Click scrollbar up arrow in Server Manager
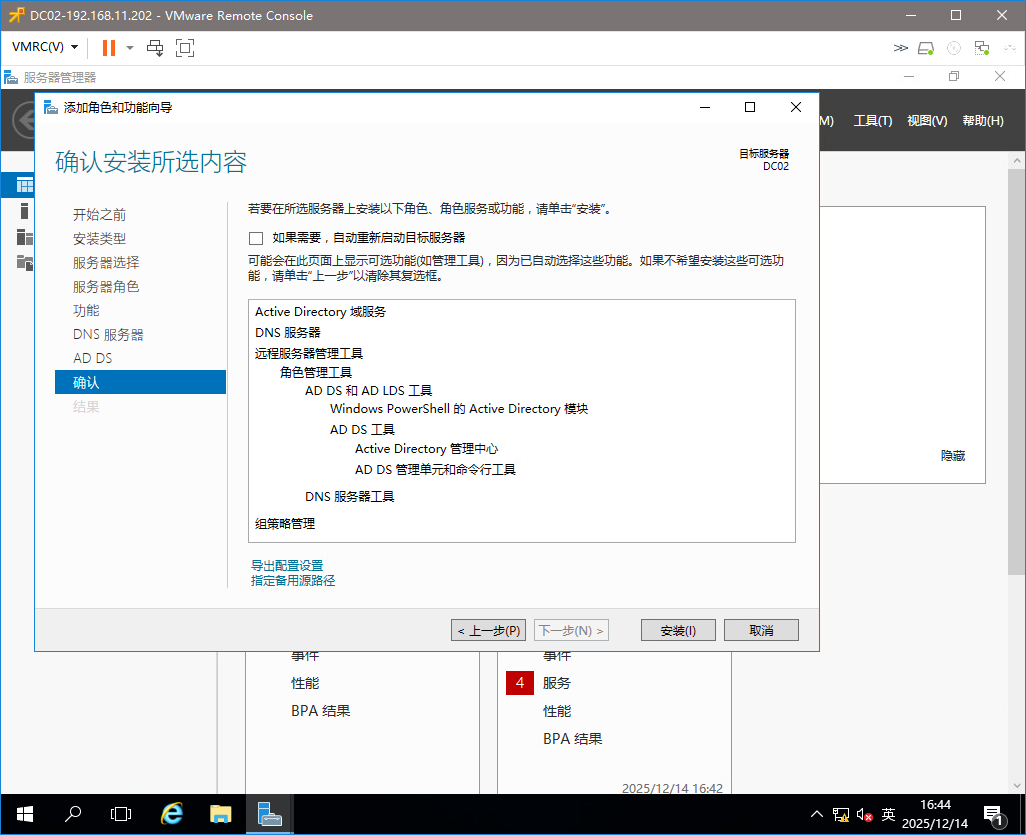 pos(1017,160)
